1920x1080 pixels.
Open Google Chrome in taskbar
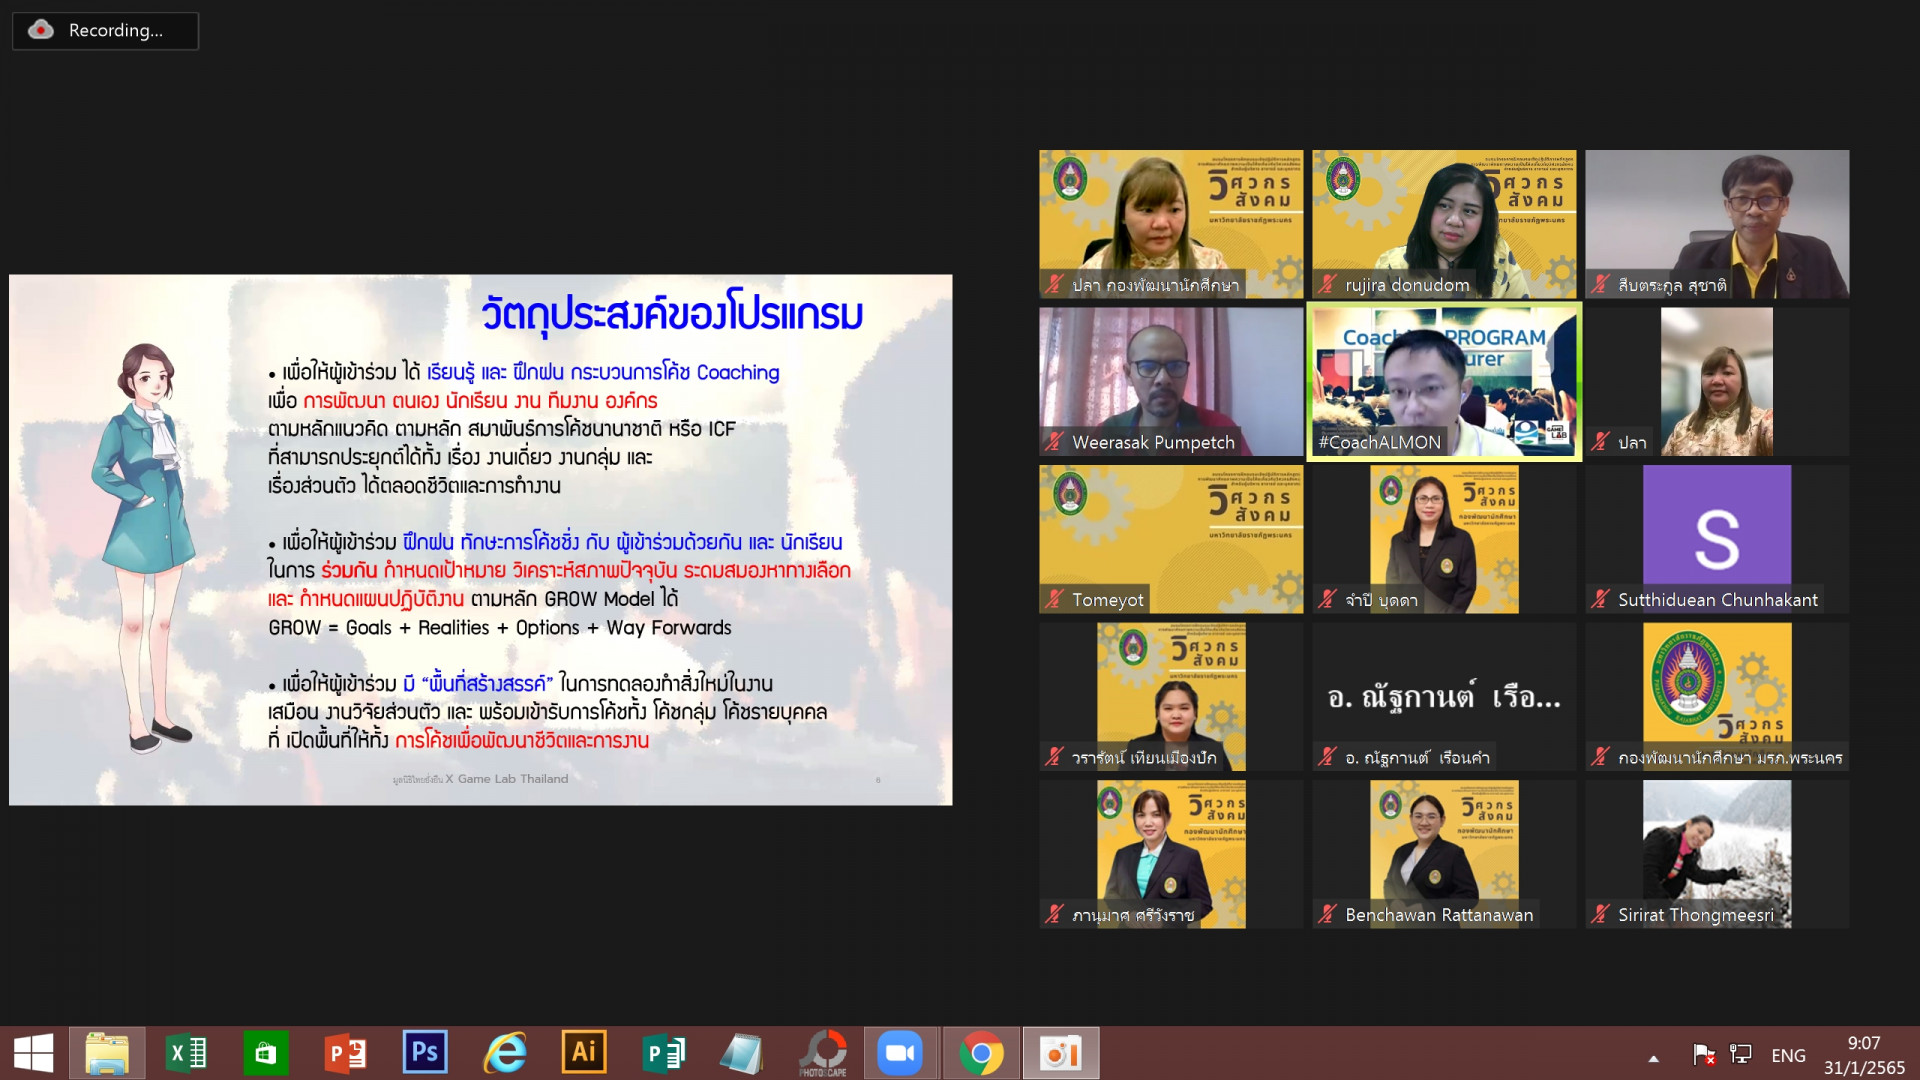981,1053
